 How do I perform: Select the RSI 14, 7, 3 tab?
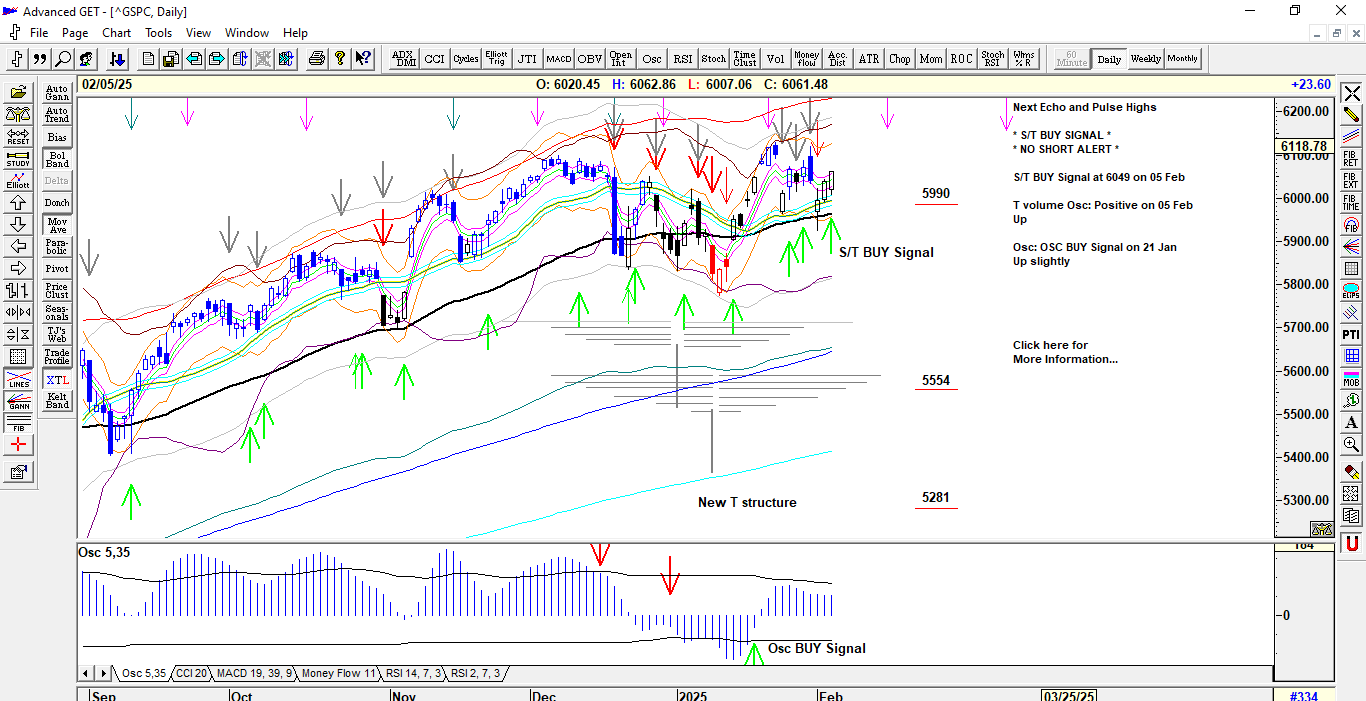(x=415, y=674)
